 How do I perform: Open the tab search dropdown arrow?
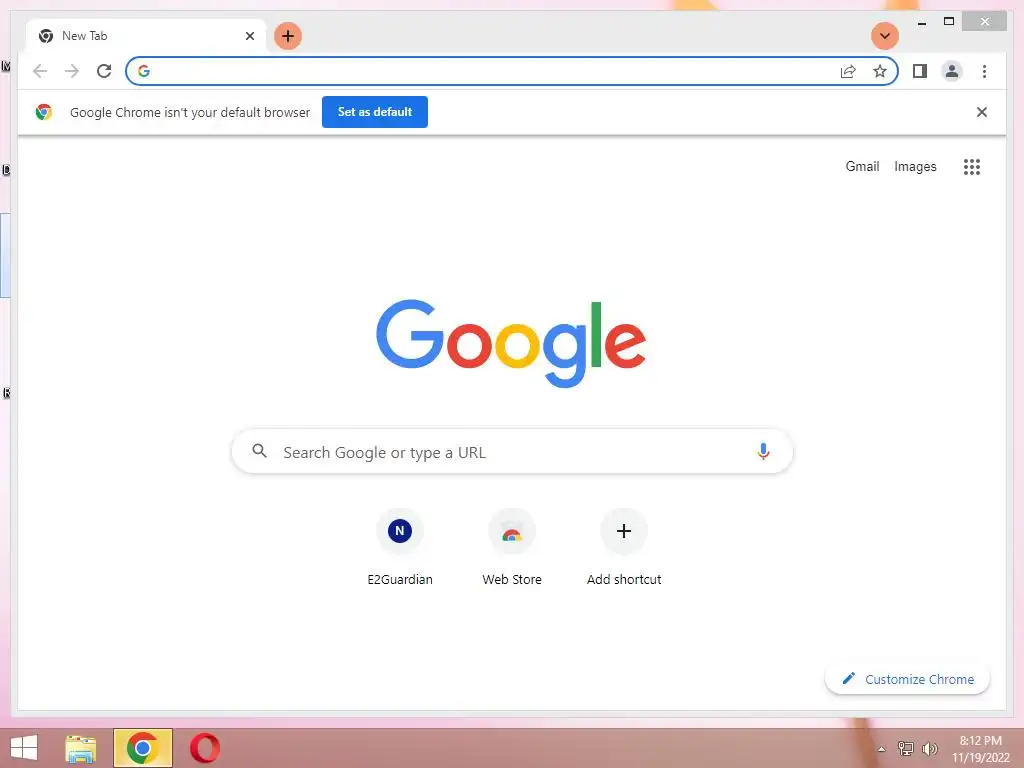[885, 36]
